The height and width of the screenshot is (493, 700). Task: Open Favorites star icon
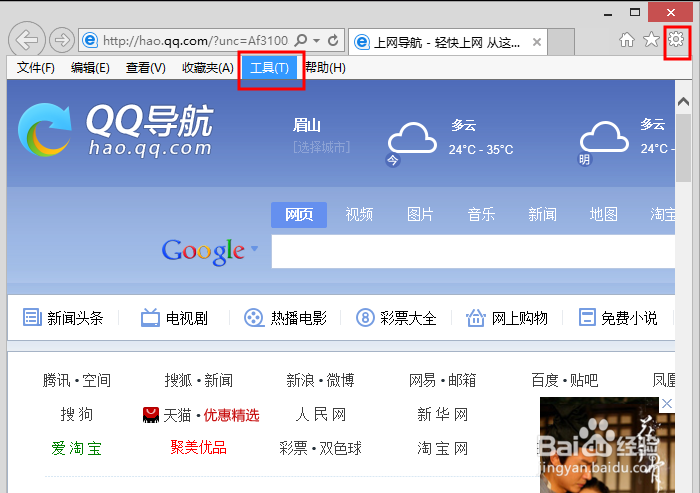[x=651, y=39]
